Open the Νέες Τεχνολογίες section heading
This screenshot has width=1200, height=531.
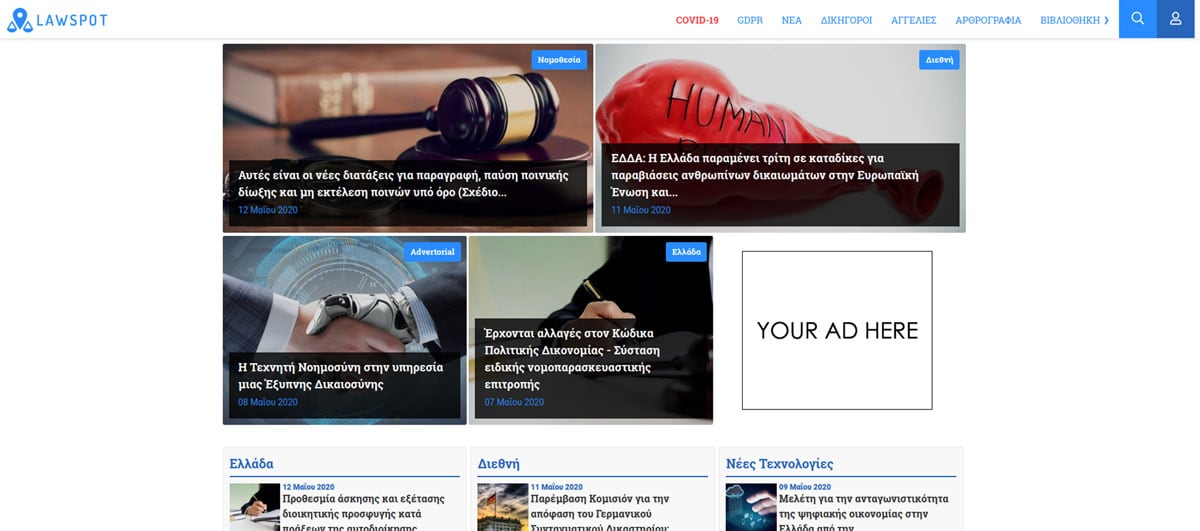(779, 464)
